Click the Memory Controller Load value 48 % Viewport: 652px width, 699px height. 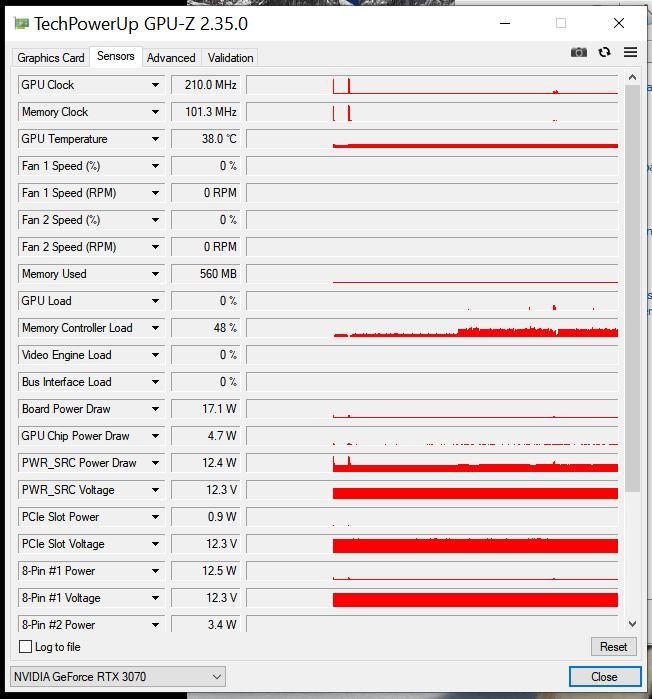(x=206, y=328)
